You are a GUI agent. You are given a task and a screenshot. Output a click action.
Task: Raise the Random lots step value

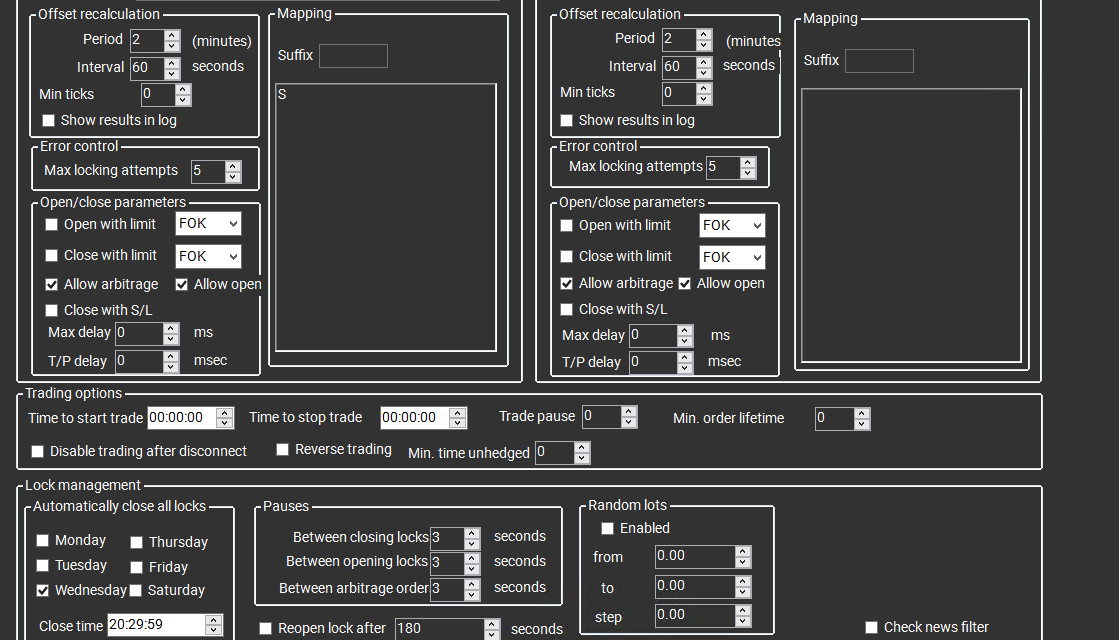(742, 609)
